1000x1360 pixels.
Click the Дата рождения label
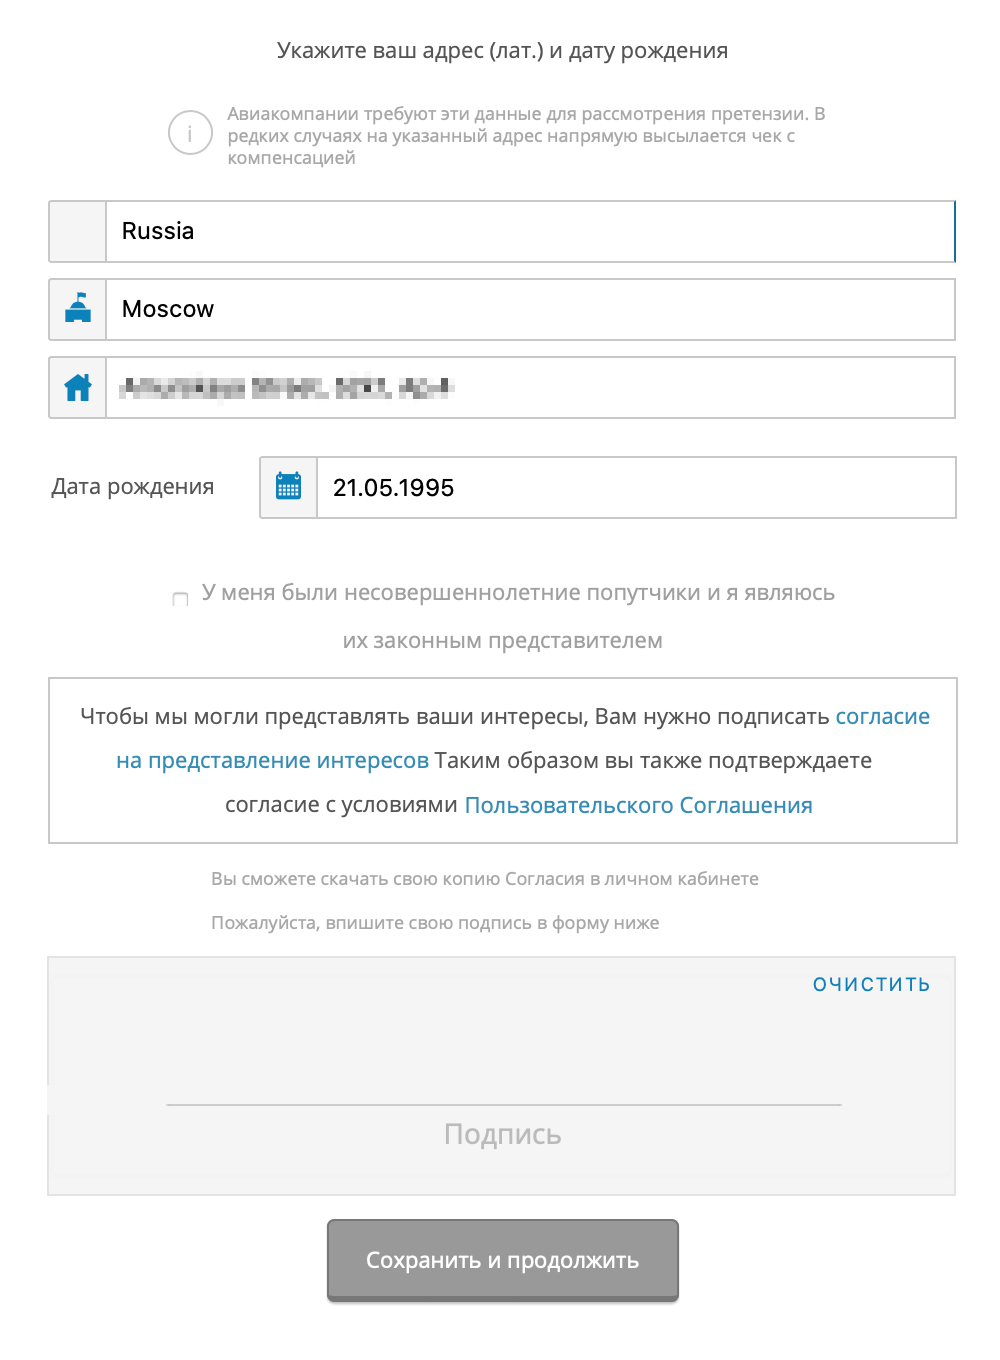tap(133, 487)
